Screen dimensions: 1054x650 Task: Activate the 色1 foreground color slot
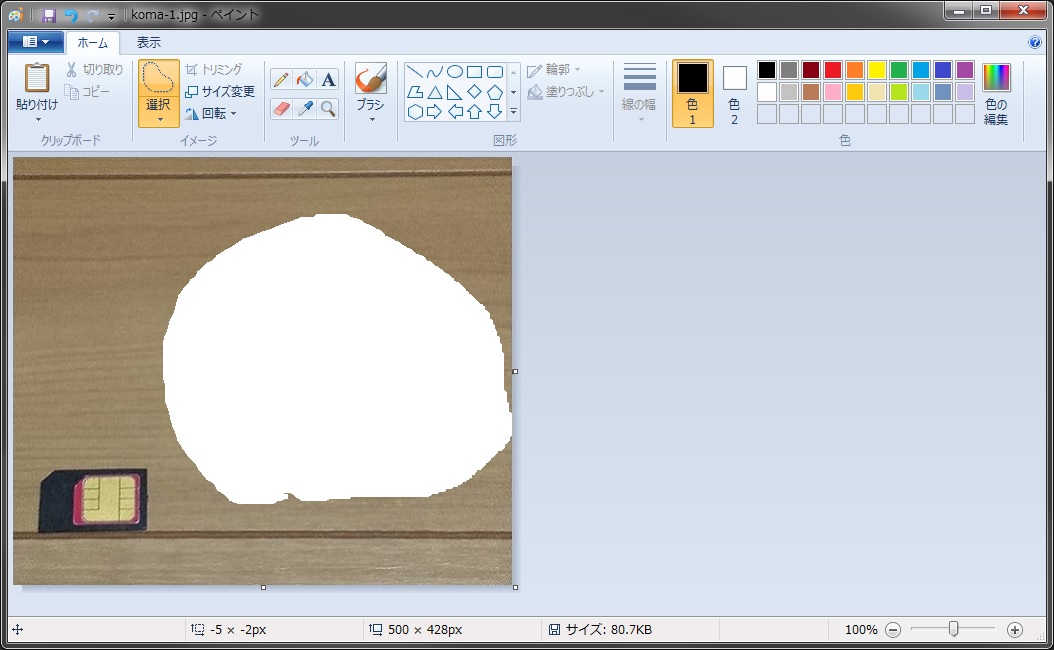692,92
